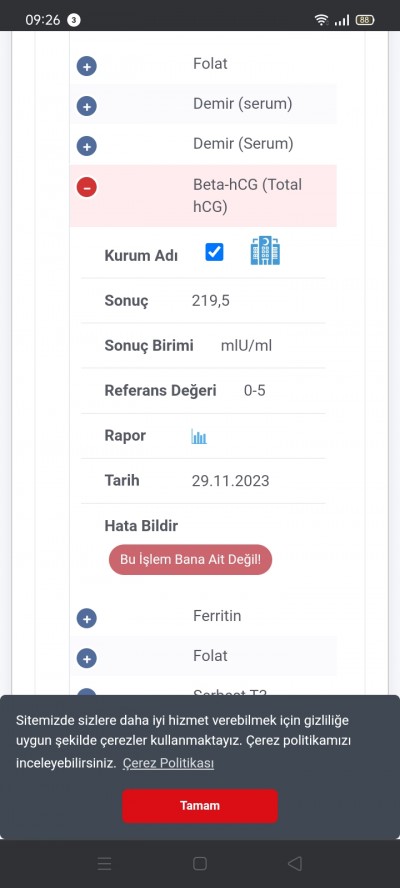Expand the Folat row below Ferritin

tap(87, 659)
